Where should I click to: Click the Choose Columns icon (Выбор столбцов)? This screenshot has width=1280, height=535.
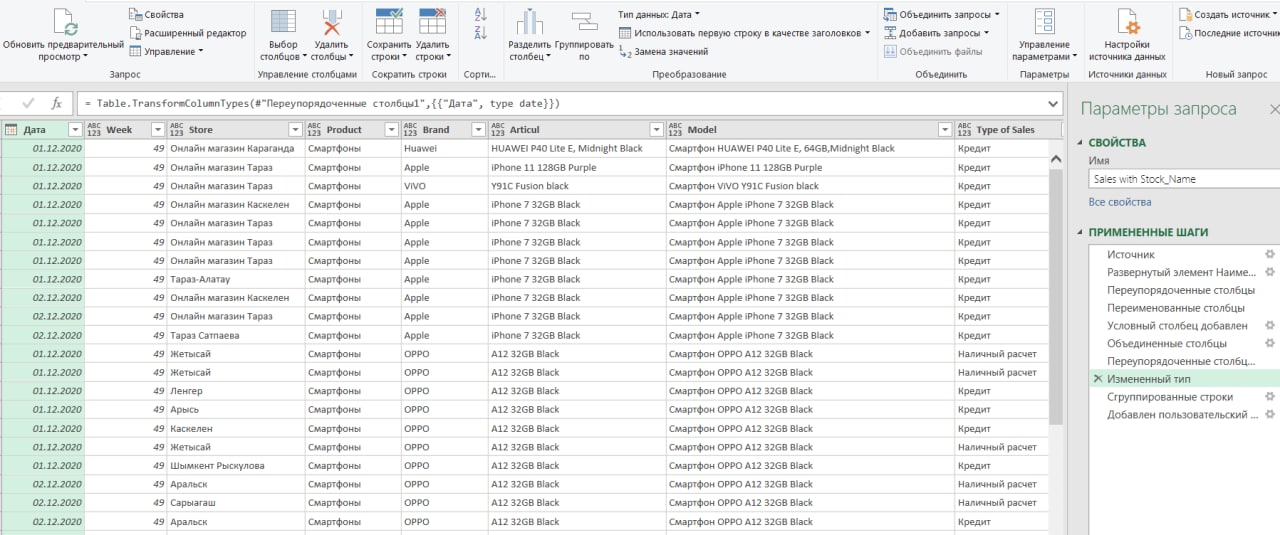284,21
